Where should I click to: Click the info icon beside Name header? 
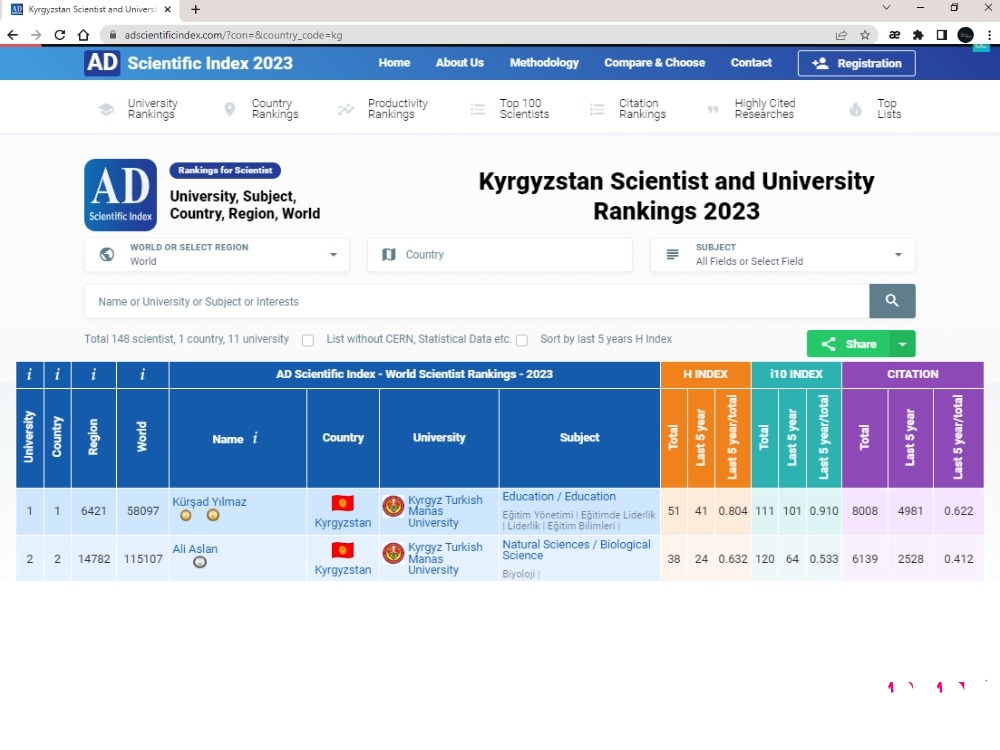[255, 438]
